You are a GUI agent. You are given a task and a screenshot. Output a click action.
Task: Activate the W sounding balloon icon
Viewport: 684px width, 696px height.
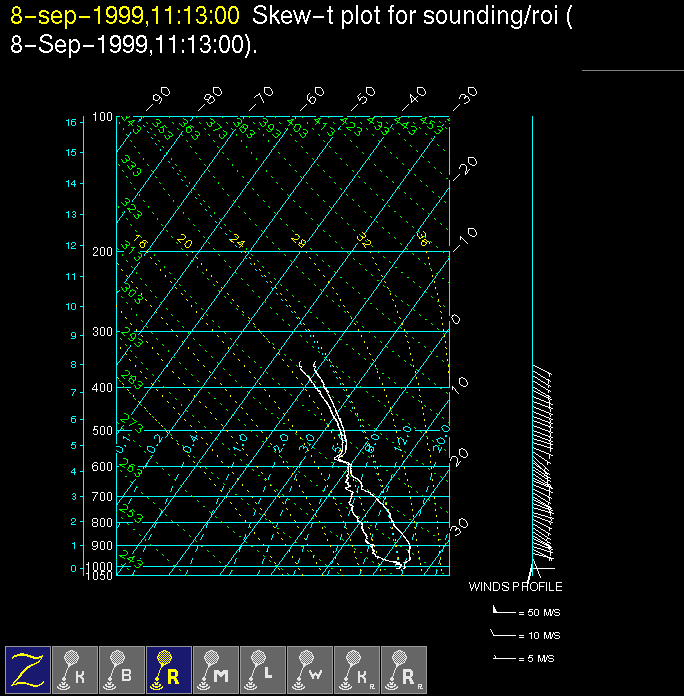[x=310, y=669]
